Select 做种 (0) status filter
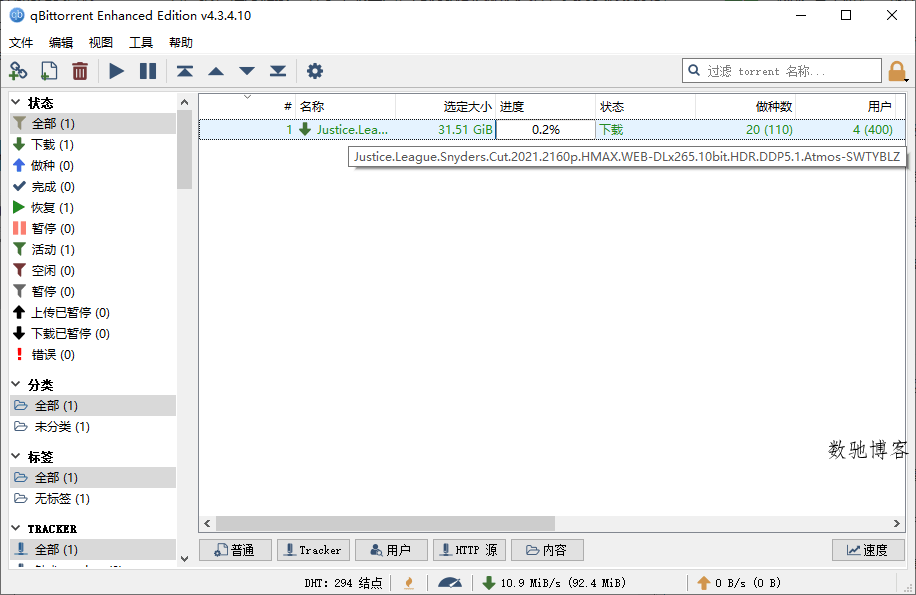Image resolution: width=916 pixels, height=595 pixels. click(93, 165)
